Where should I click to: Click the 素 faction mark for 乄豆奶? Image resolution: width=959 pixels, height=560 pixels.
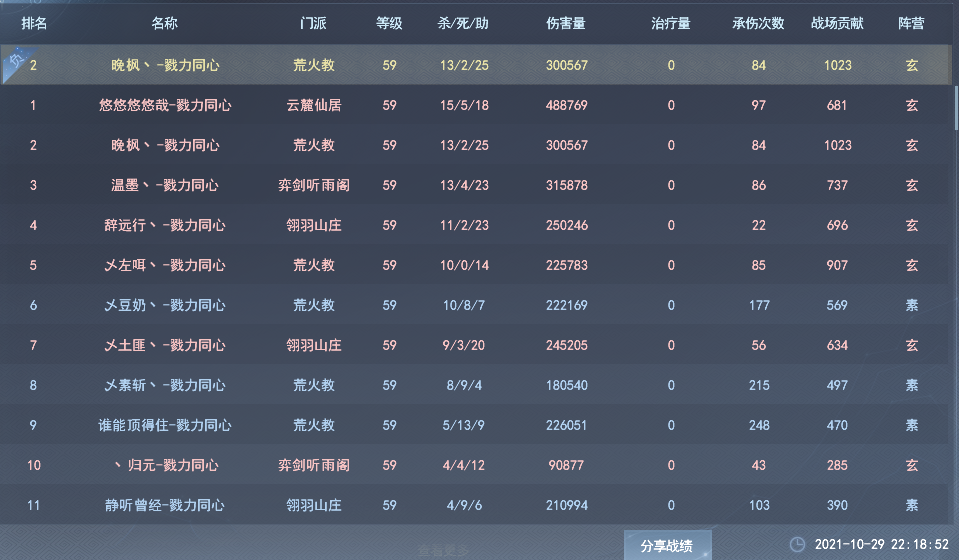[x=911, y=305]
